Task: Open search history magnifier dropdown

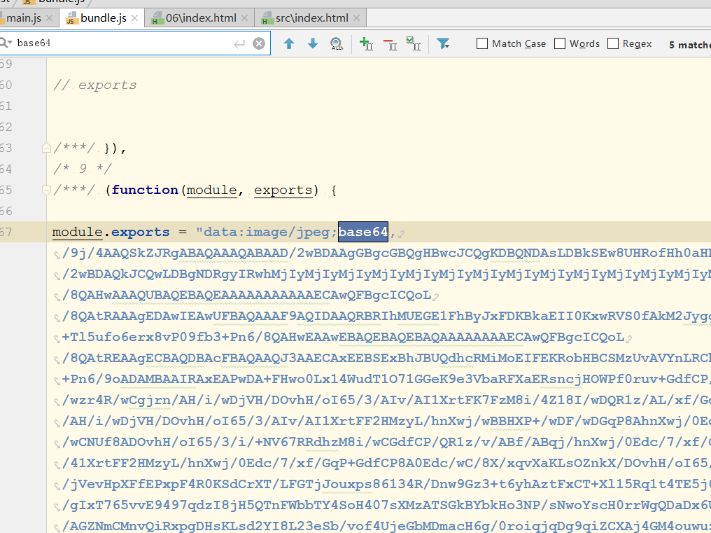Action: coord(6,43)
